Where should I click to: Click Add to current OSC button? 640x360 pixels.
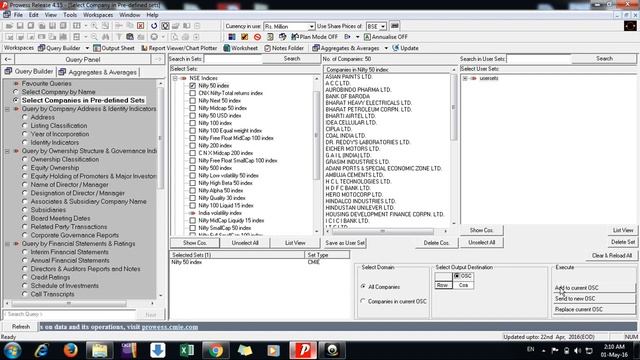coord(594,288)
